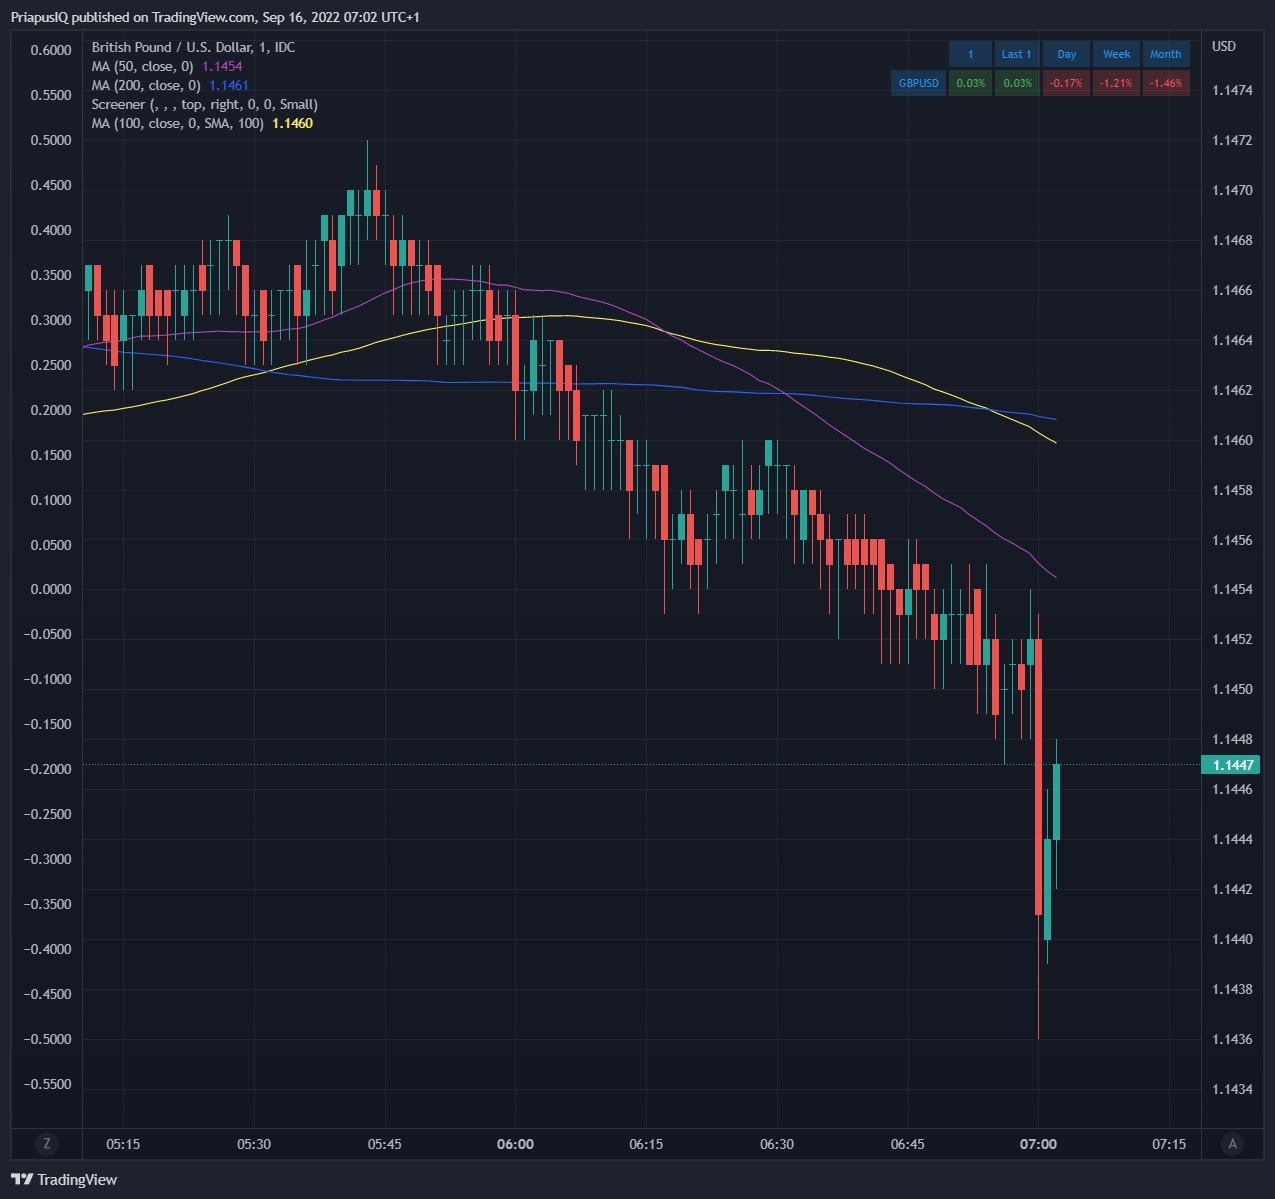Click the -0.5000 left scale label

pyautogui.click(x=48, y=1039)
